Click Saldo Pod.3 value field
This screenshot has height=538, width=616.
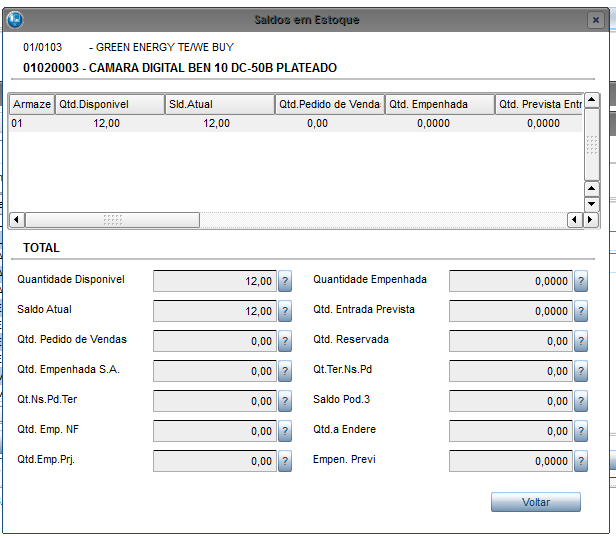coord(511,401)
